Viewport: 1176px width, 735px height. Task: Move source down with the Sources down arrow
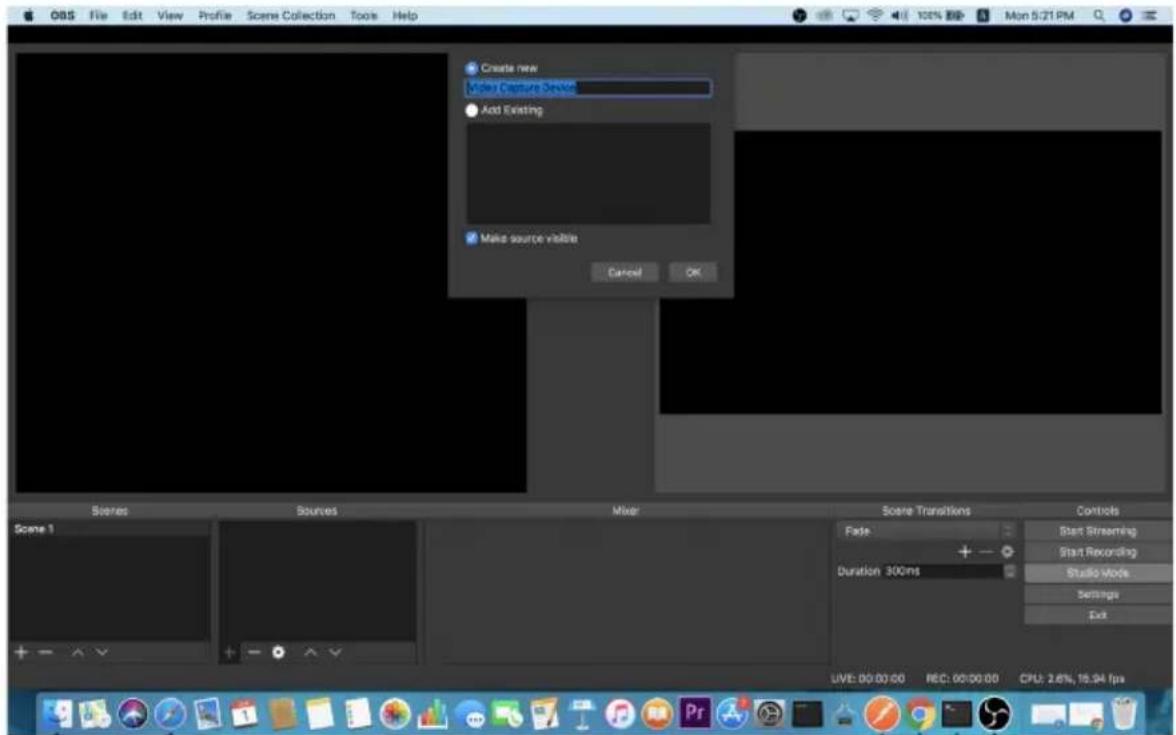[x=335, y=652]
